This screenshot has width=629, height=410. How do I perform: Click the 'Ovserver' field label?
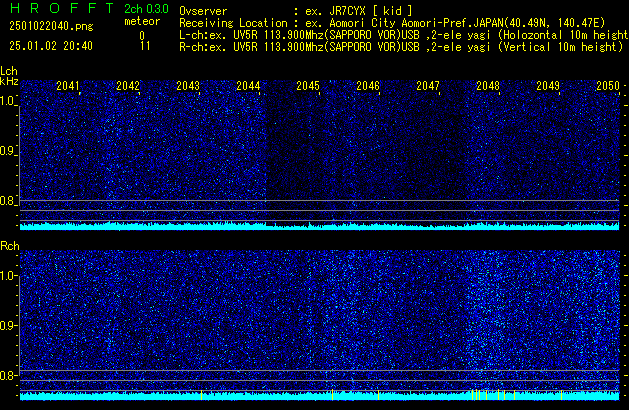click(x=203, y=11)
